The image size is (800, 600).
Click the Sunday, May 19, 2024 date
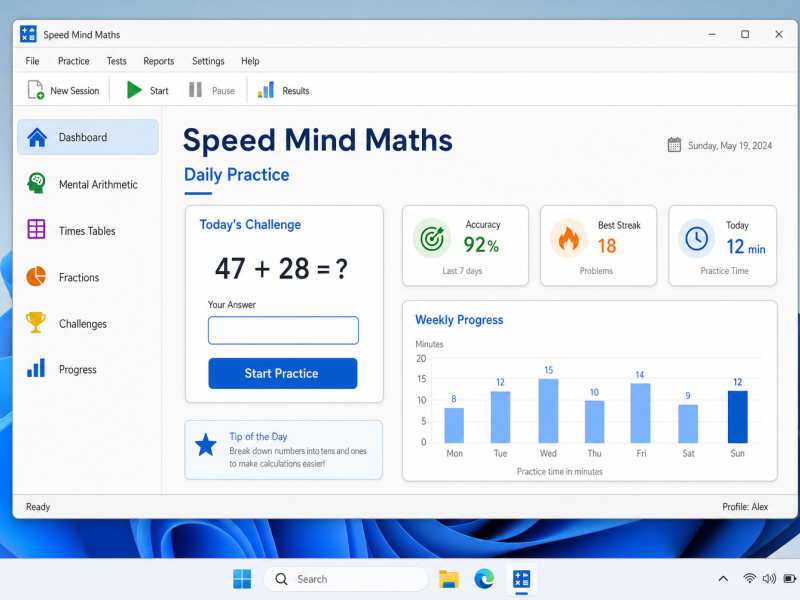pyautogui.click(x=730, y=145)
